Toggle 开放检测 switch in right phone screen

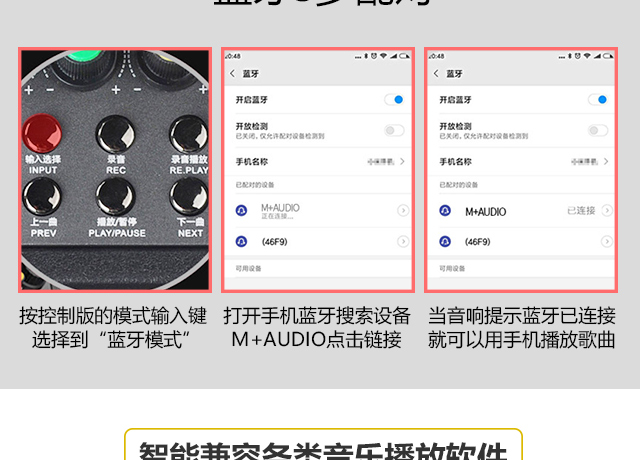[598, 131]
